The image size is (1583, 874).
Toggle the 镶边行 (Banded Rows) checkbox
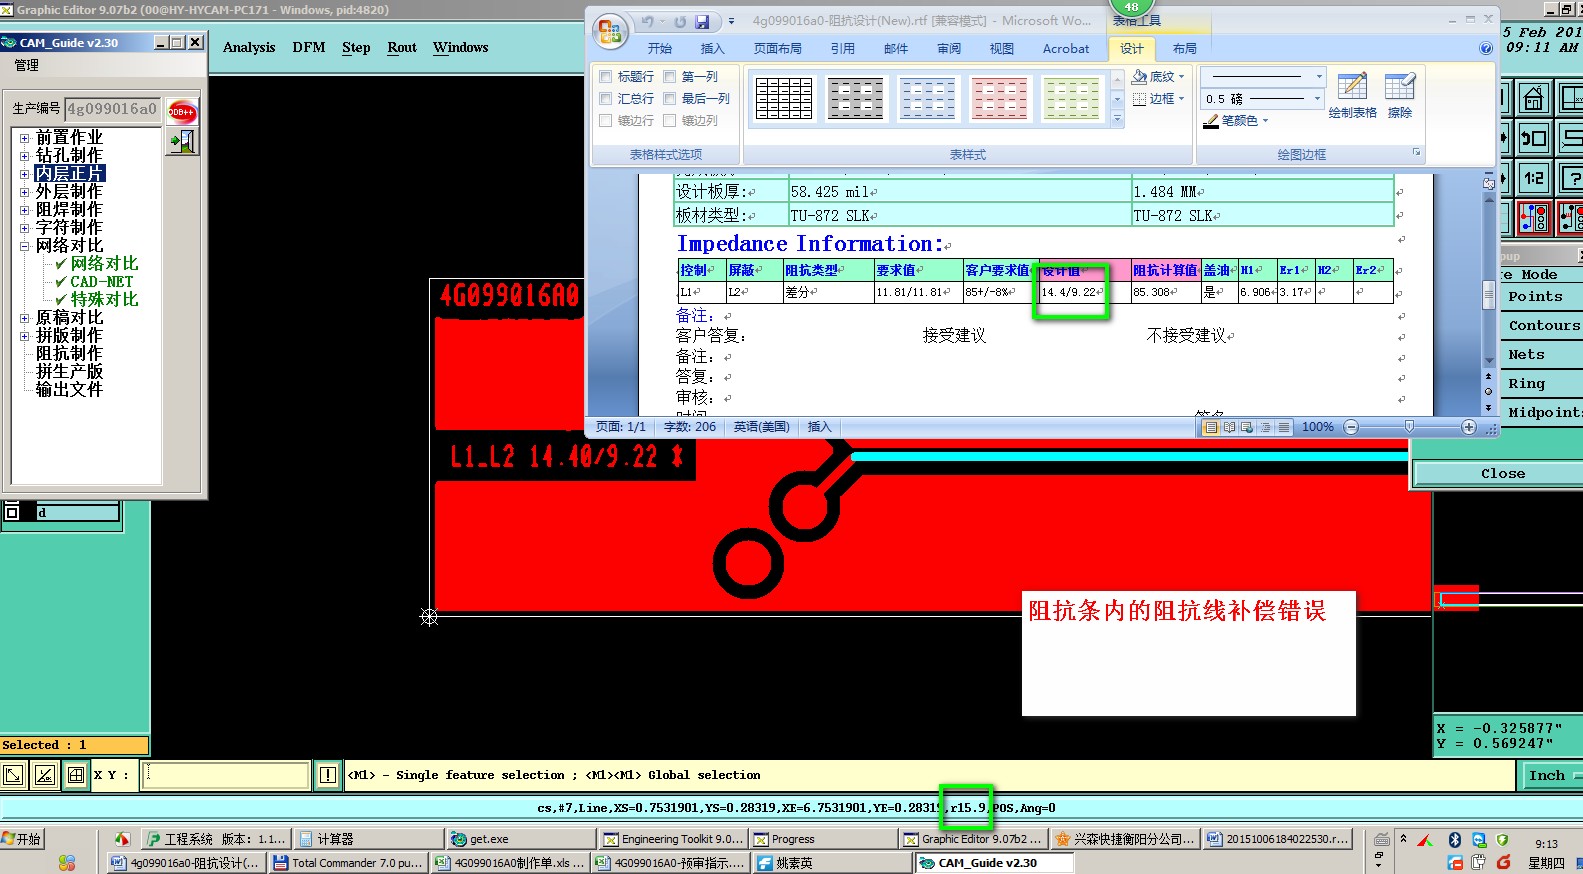coord(605,120)
